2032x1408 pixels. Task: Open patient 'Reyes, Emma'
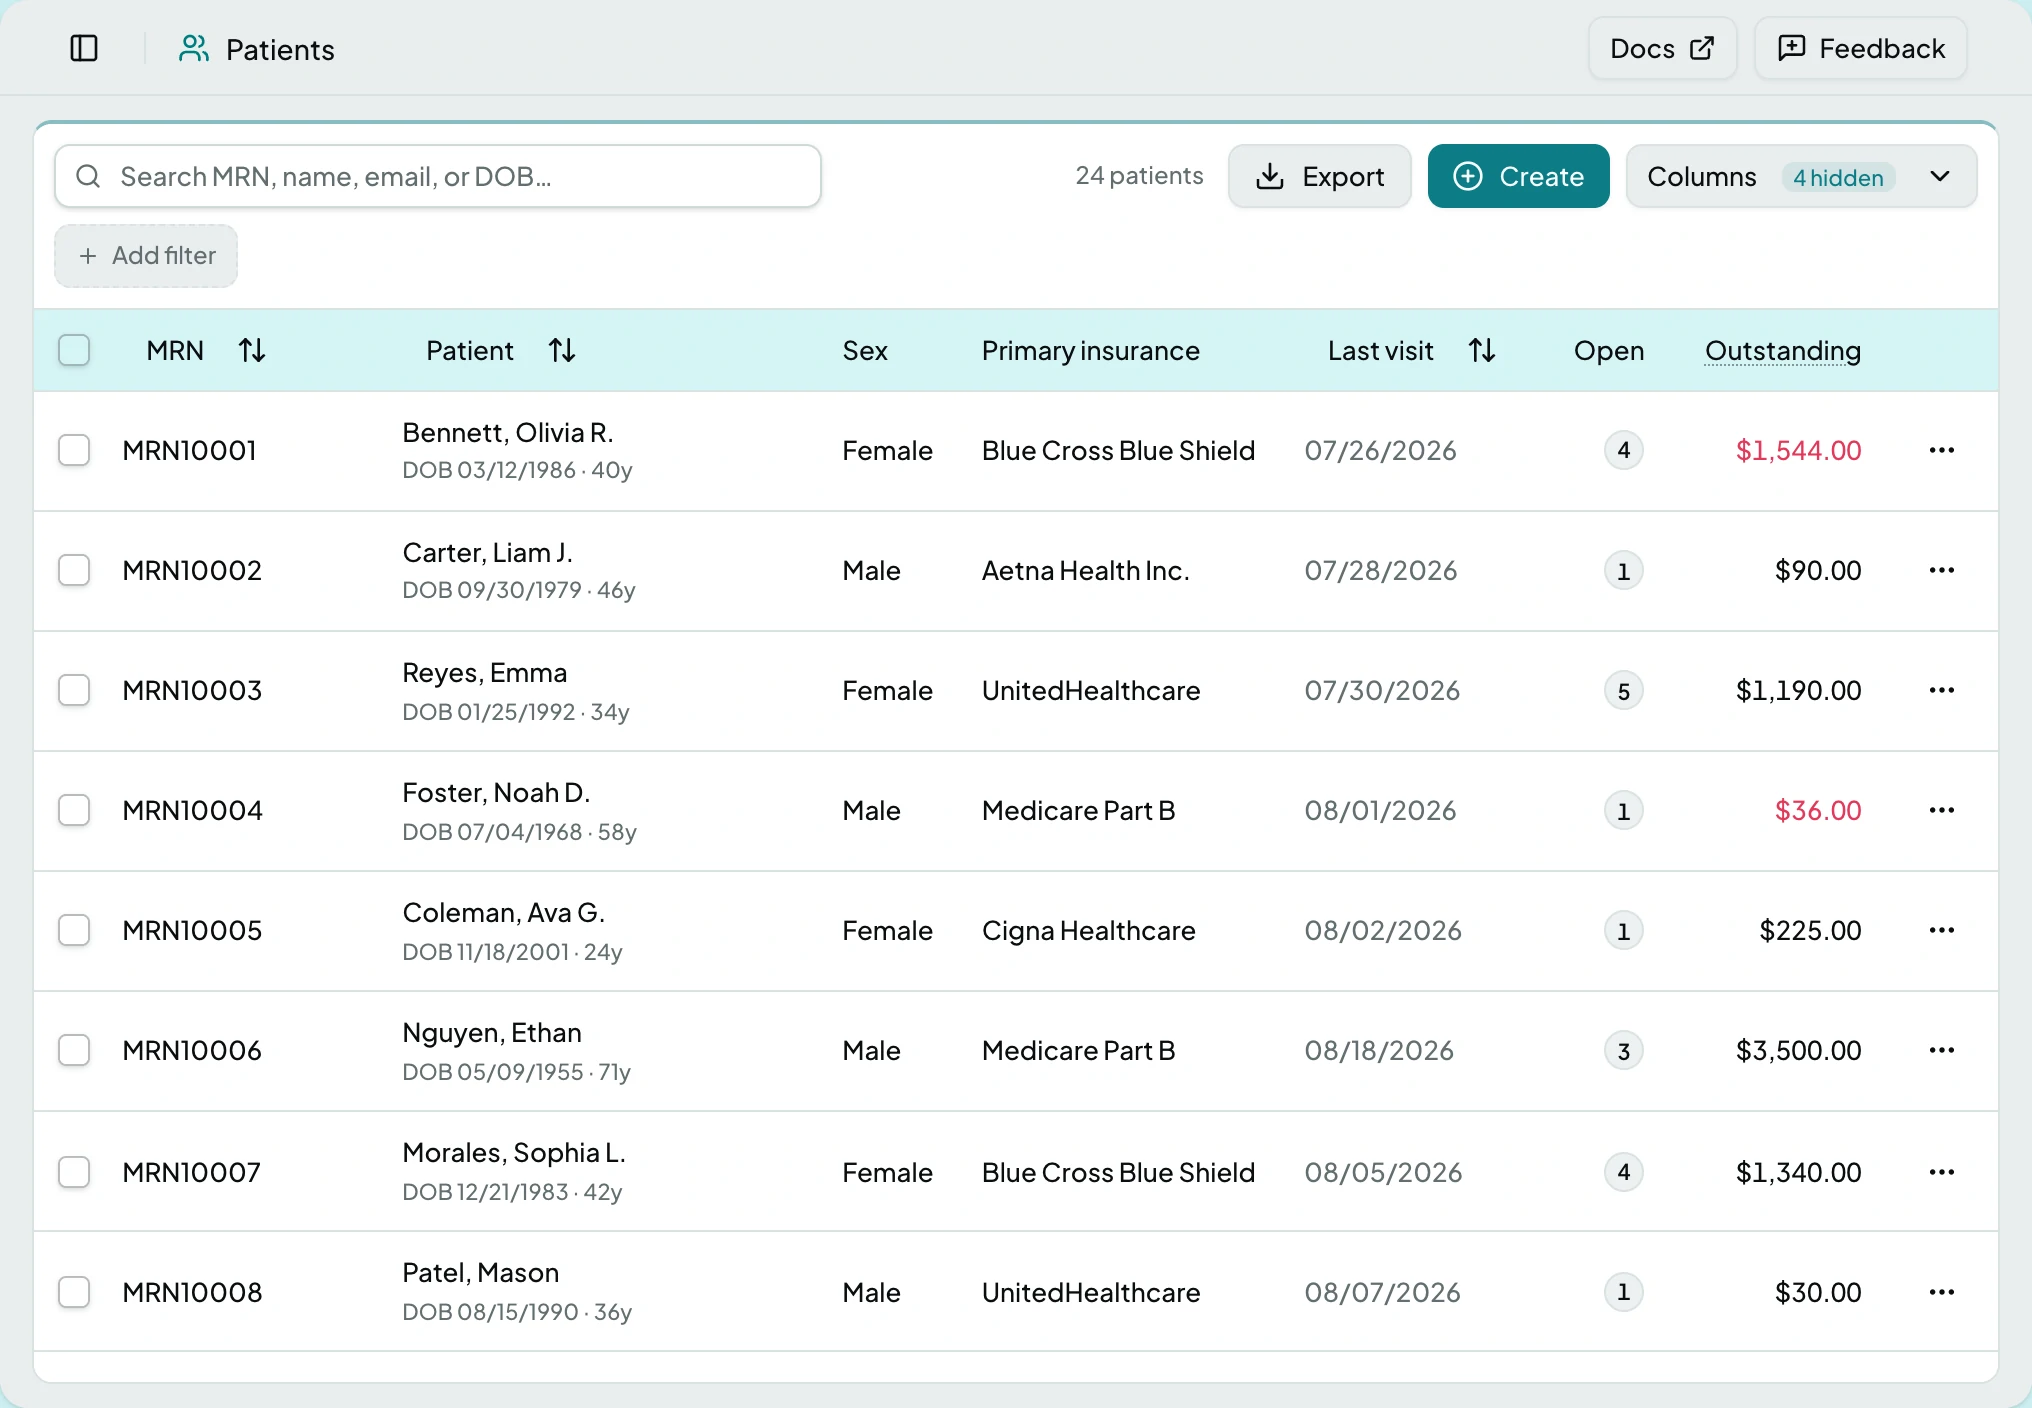[484, 672]
